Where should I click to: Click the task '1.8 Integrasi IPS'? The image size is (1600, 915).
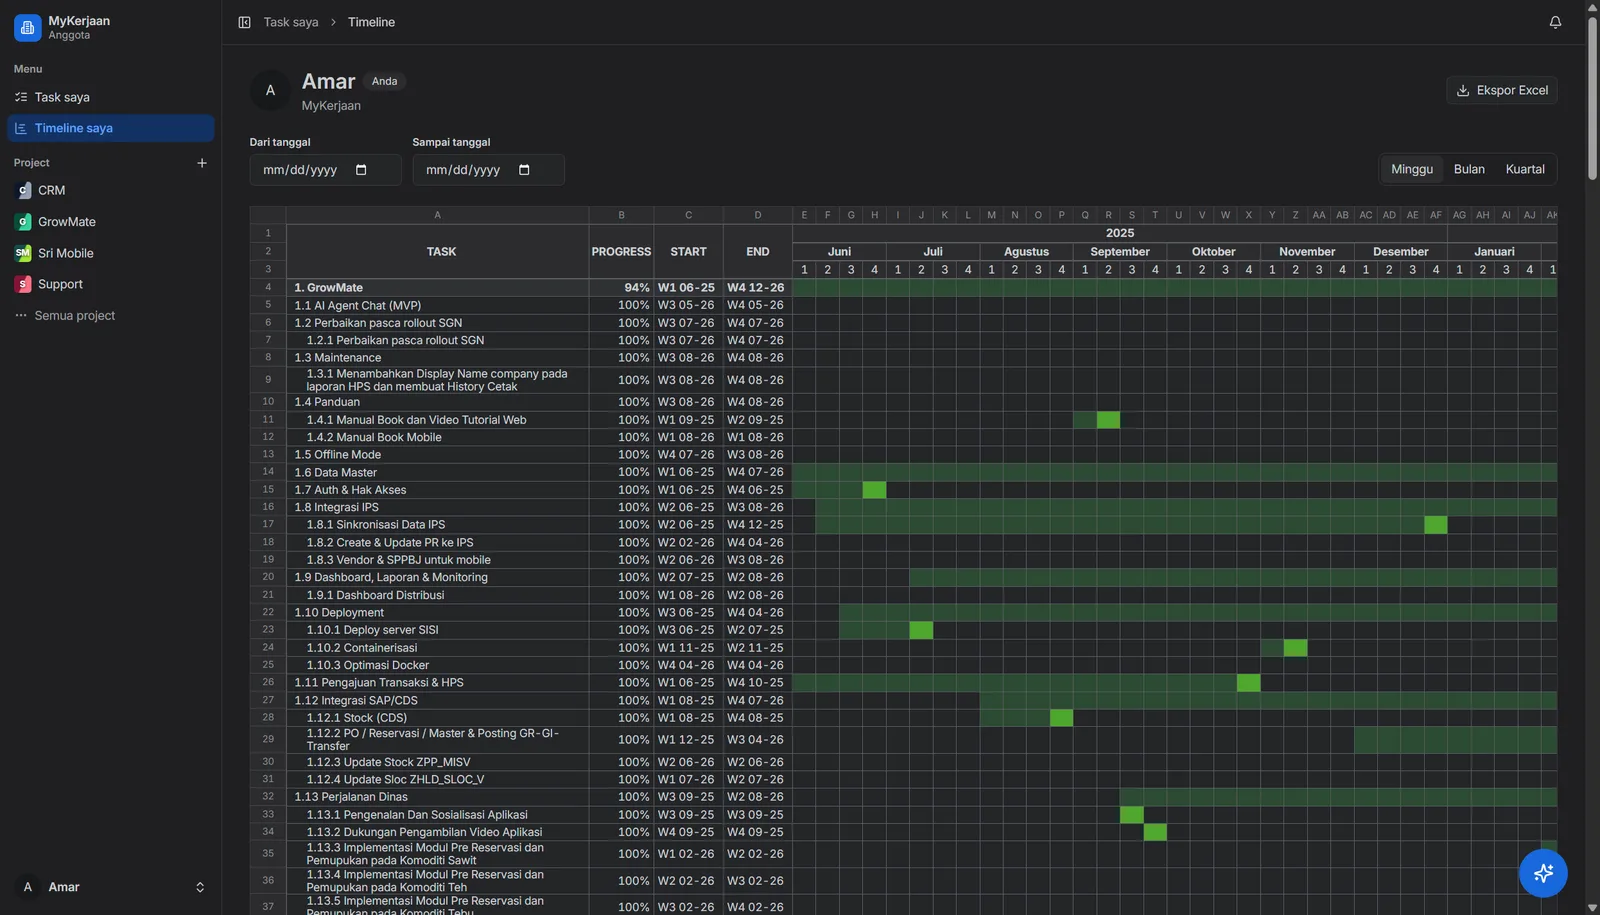click(x=337, y=508)
